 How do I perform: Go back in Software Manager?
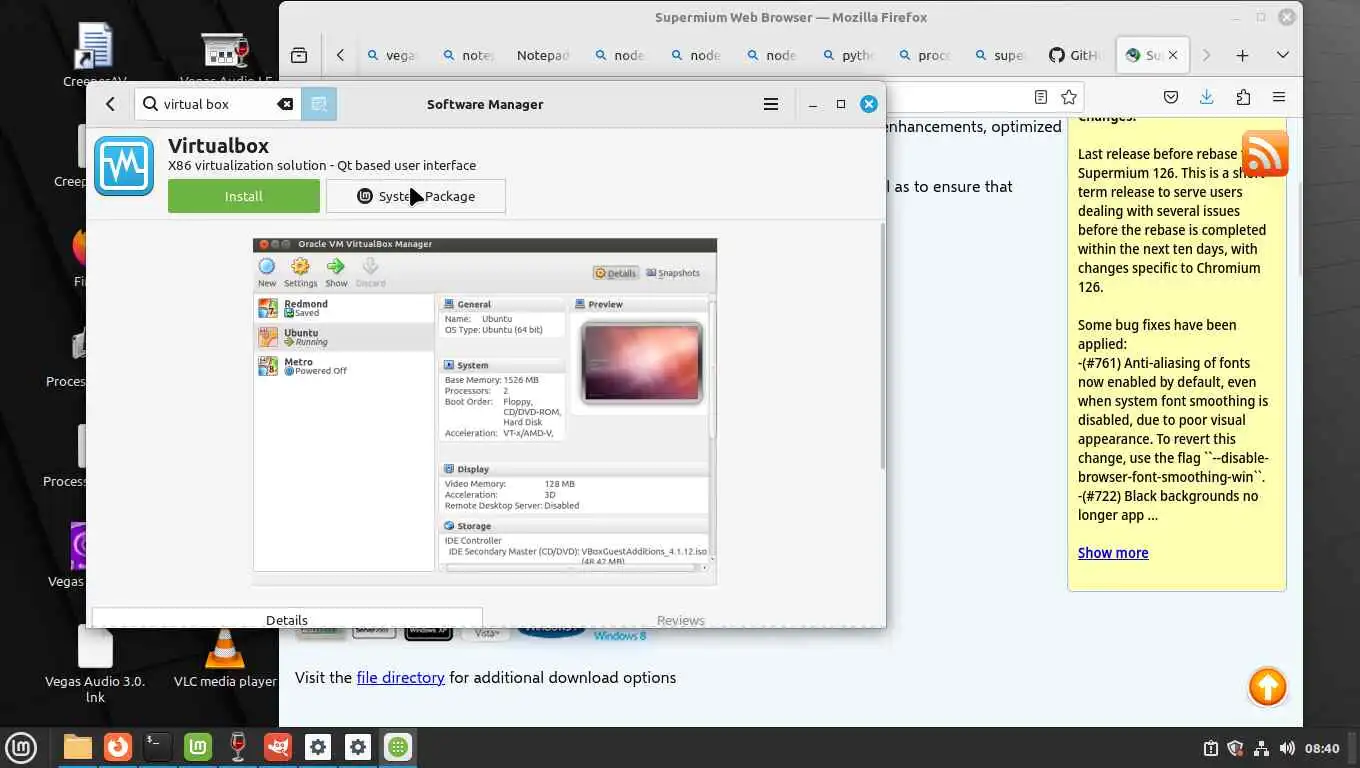[110, 104]
